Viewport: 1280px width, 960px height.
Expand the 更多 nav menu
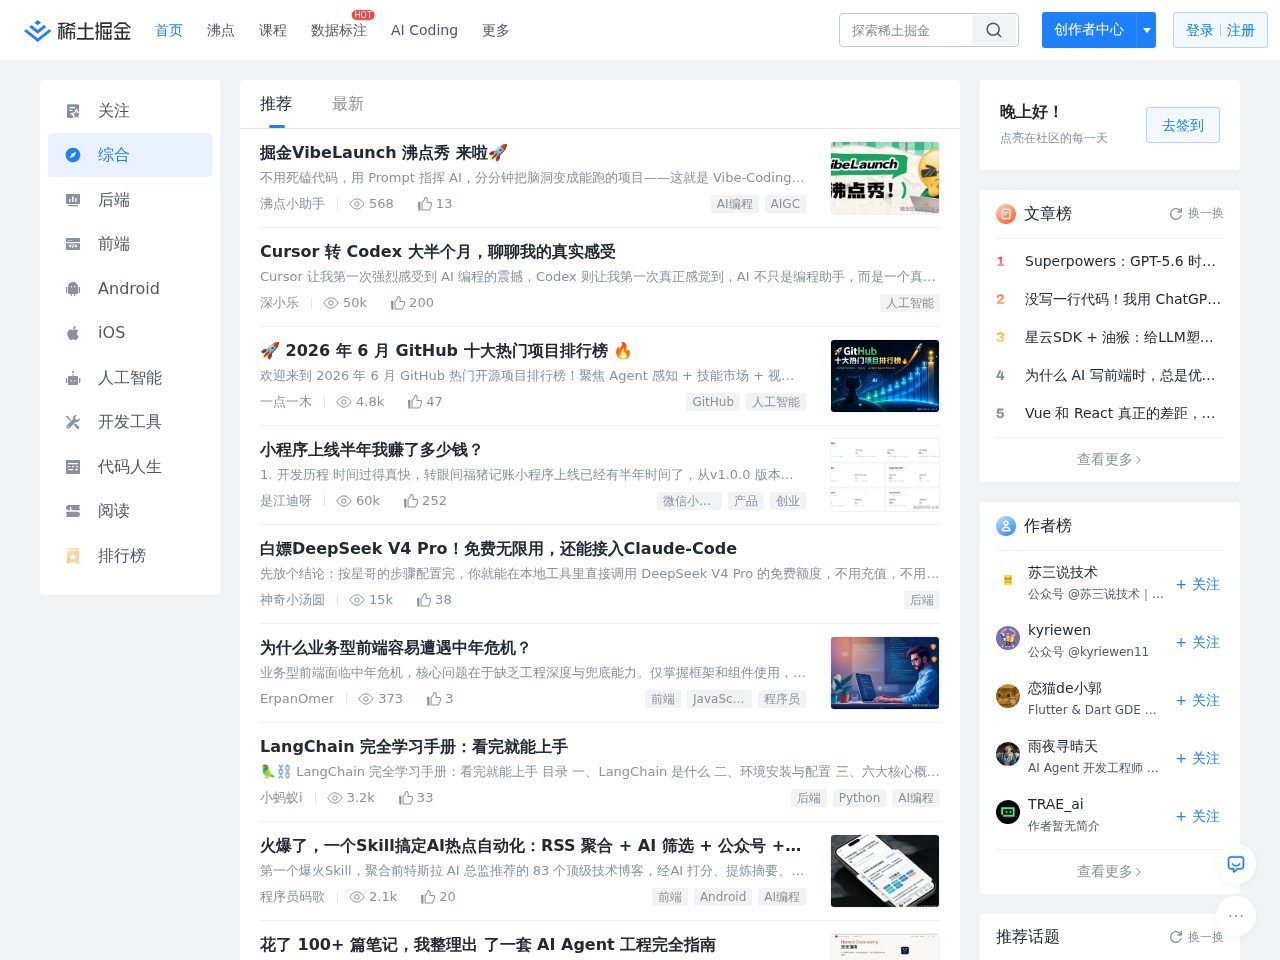click(x=496, y=31)
